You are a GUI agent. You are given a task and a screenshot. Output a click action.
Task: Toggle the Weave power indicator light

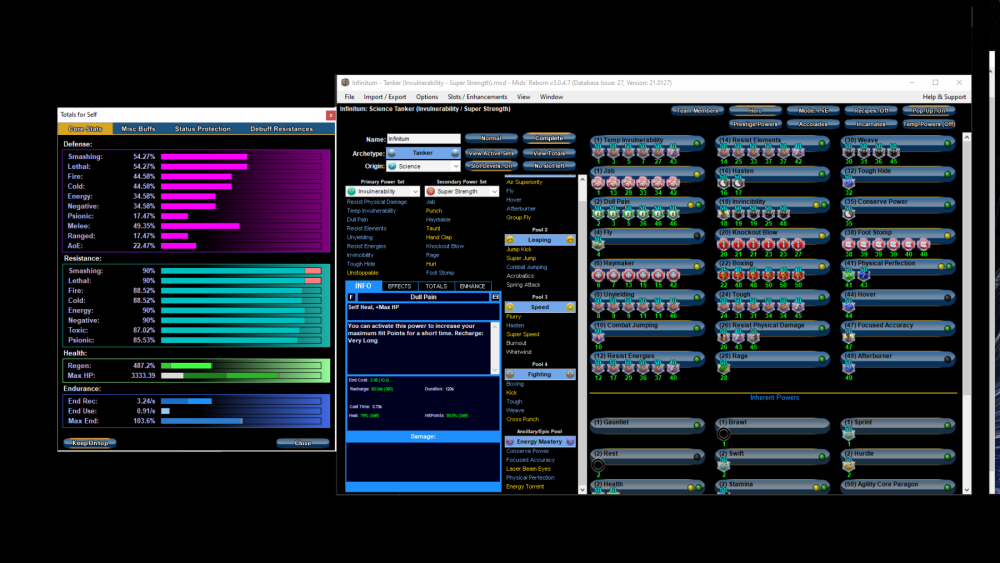pos(946,142)
